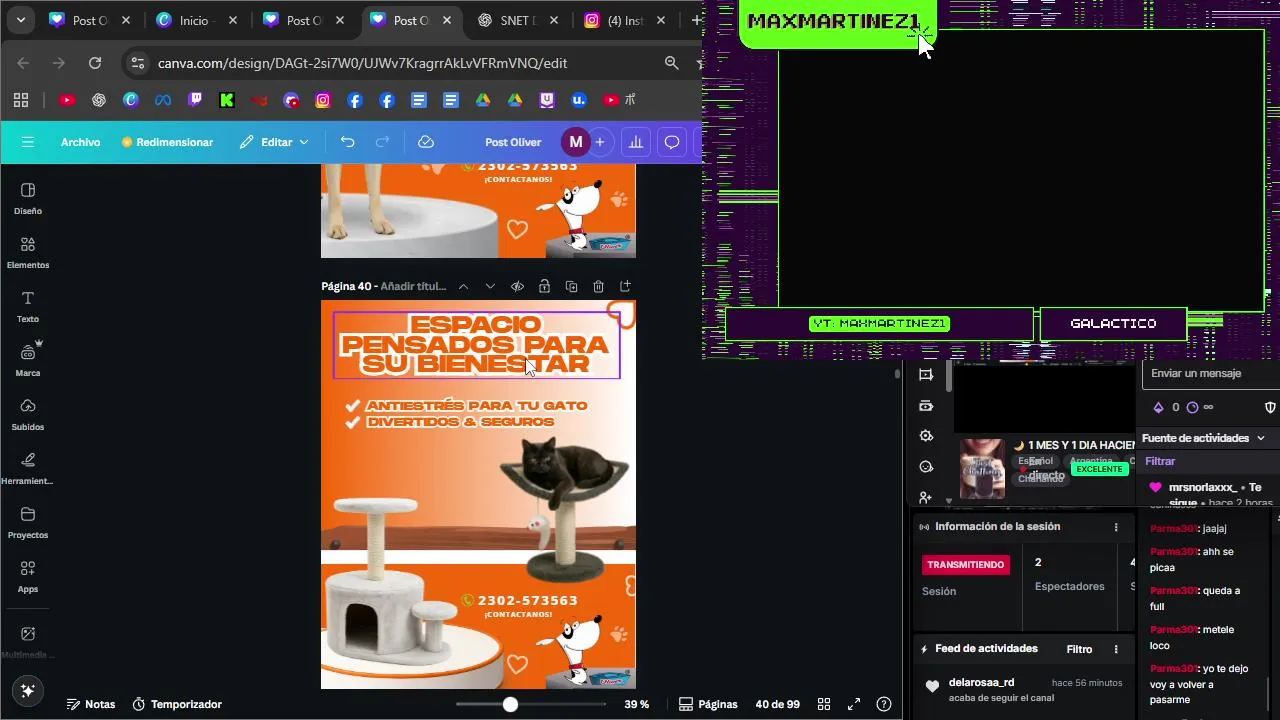The height and width of the screenshot is (720, 1280).
Task: Open the comments speech bubble icon
Action: tap(672, 142)
